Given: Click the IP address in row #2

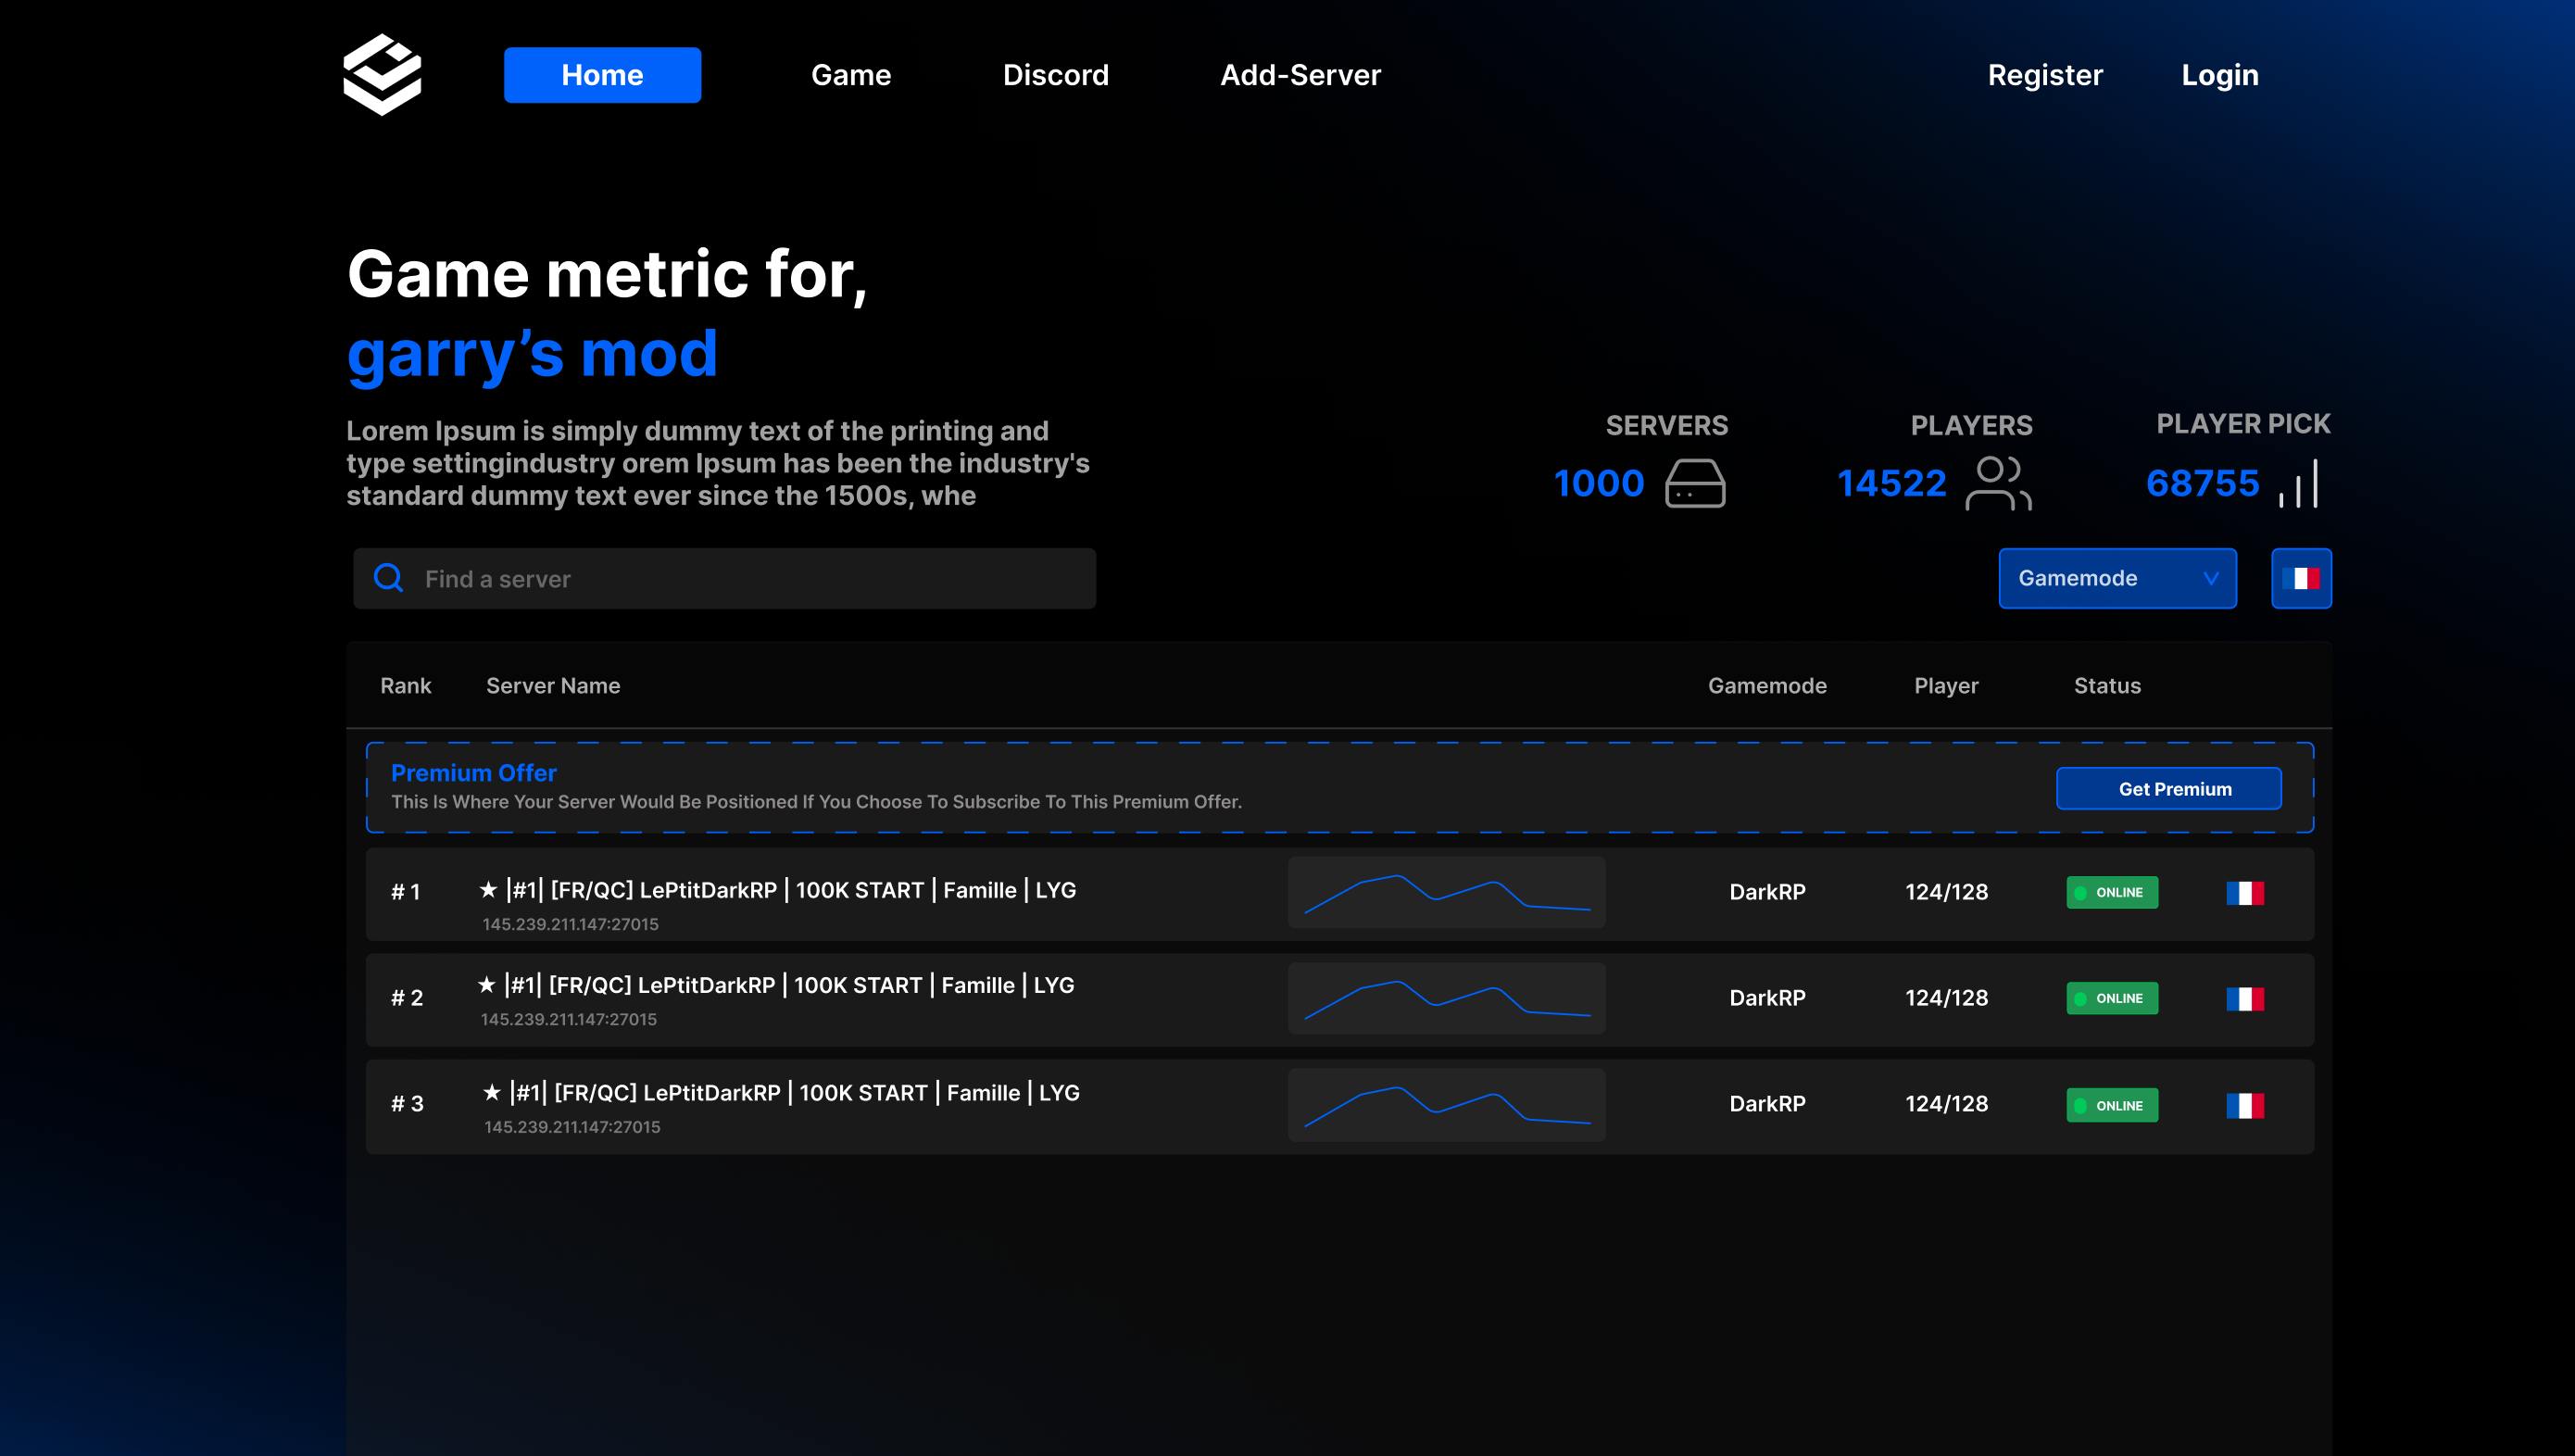Looking at the screenshot, I should (568, 1019).
